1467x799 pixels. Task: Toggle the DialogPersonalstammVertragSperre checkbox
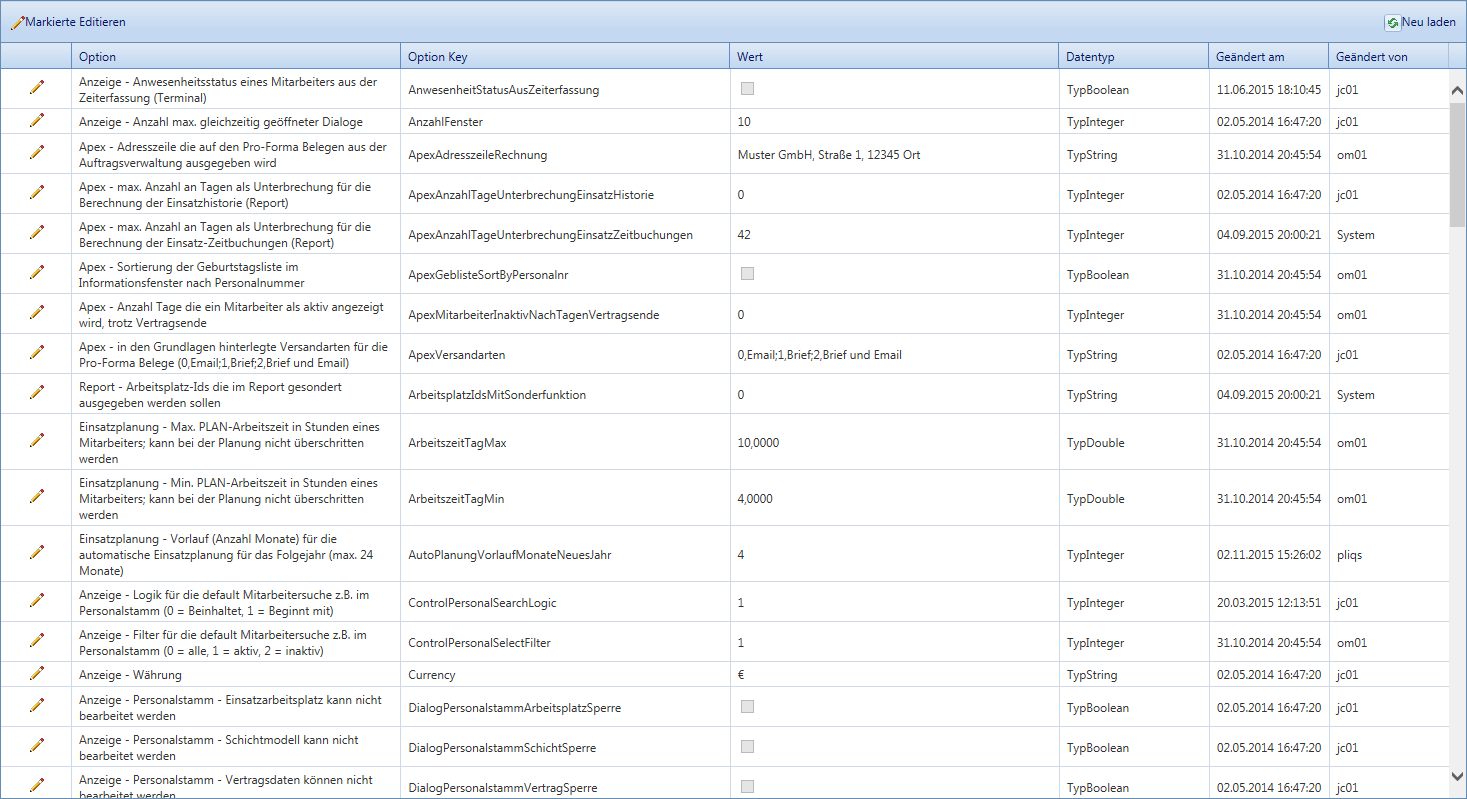point(747,787)
